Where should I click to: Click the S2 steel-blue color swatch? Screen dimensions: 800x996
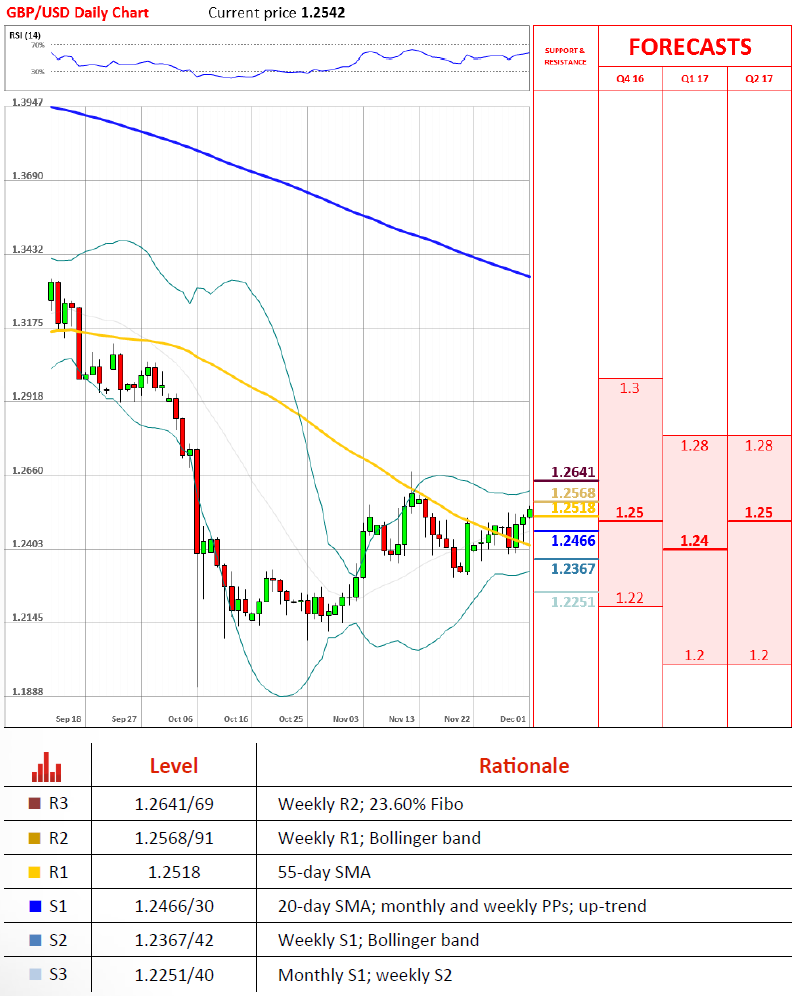pos(35,940)
